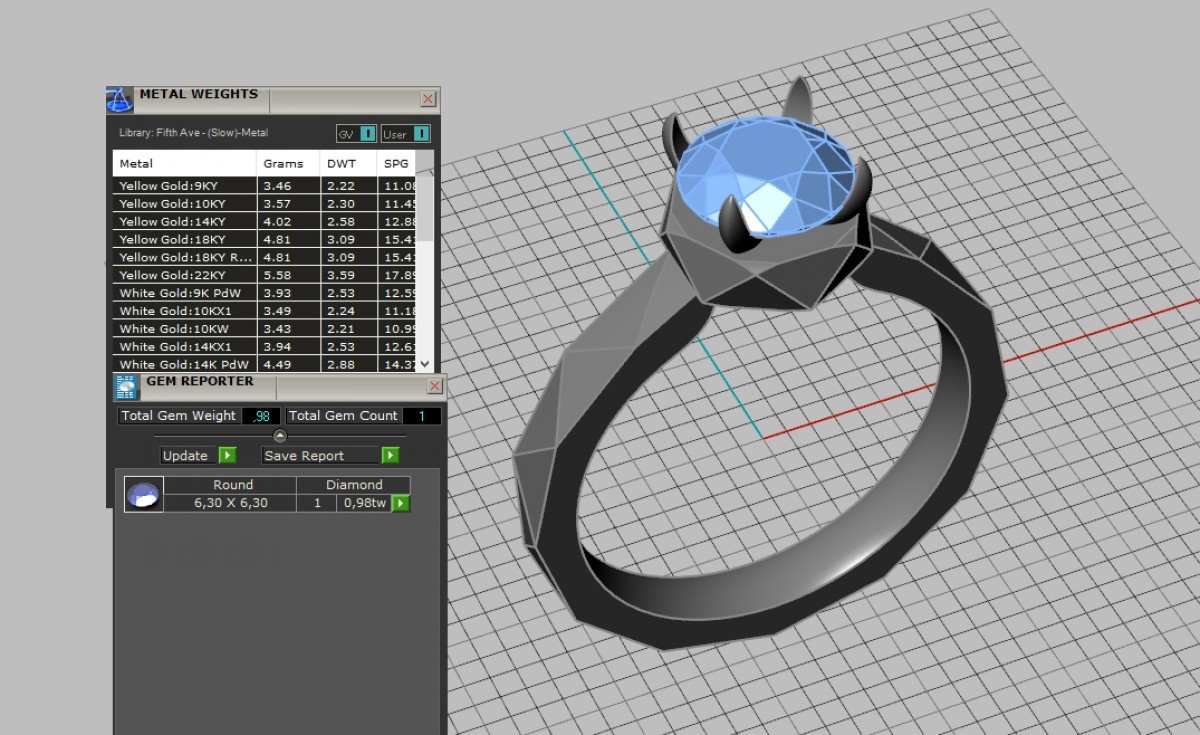
Task: Sort by the Grams column header
Action: (x=283, y=163)
